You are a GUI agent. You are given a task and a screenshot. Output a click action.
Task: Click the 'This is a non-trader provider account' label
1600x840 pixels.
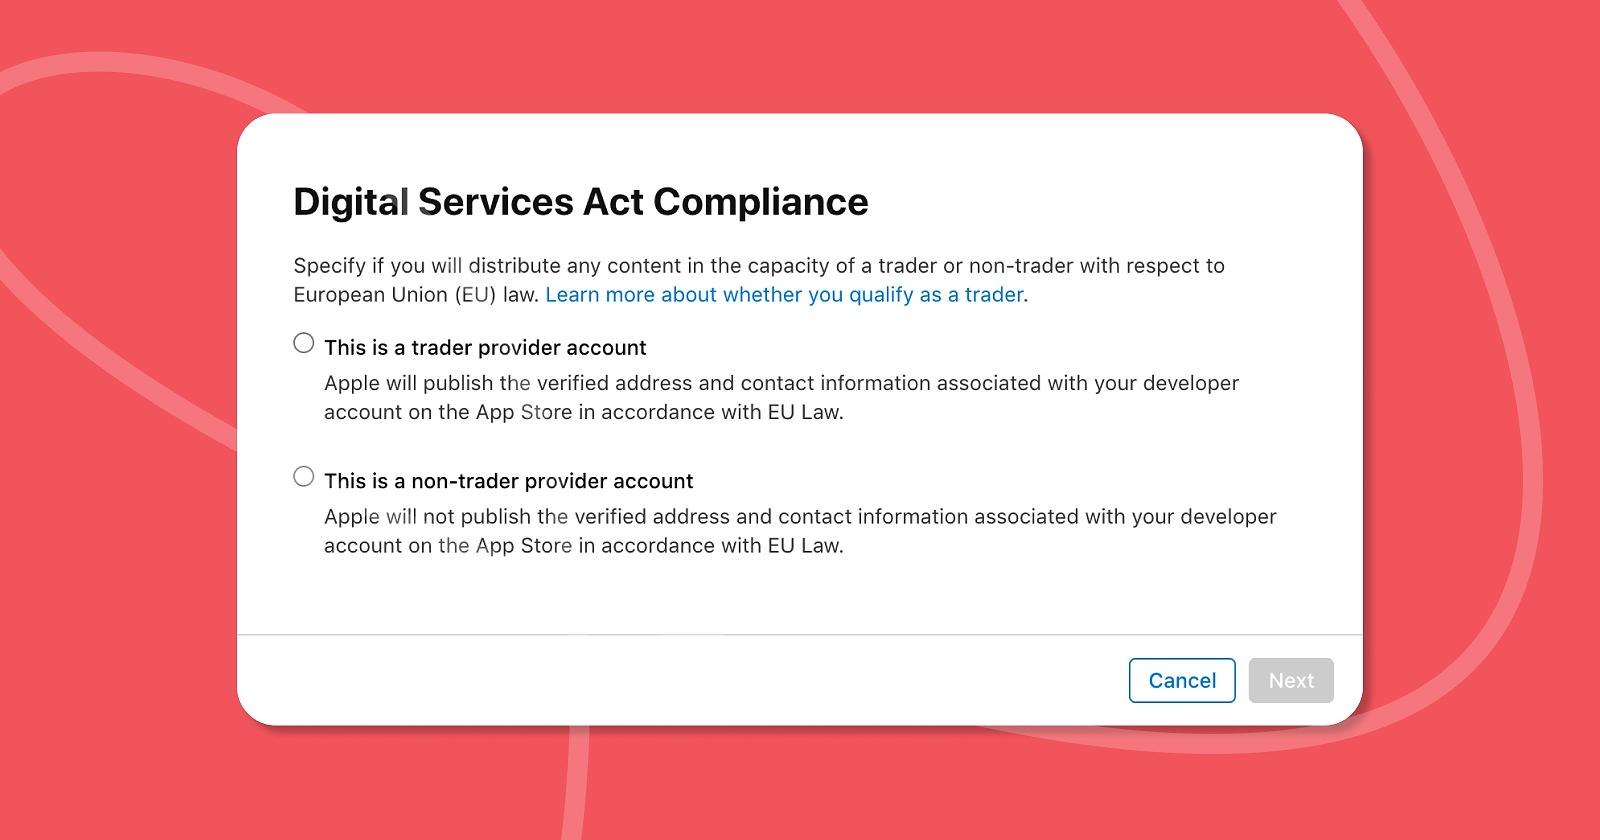[508, 481]
